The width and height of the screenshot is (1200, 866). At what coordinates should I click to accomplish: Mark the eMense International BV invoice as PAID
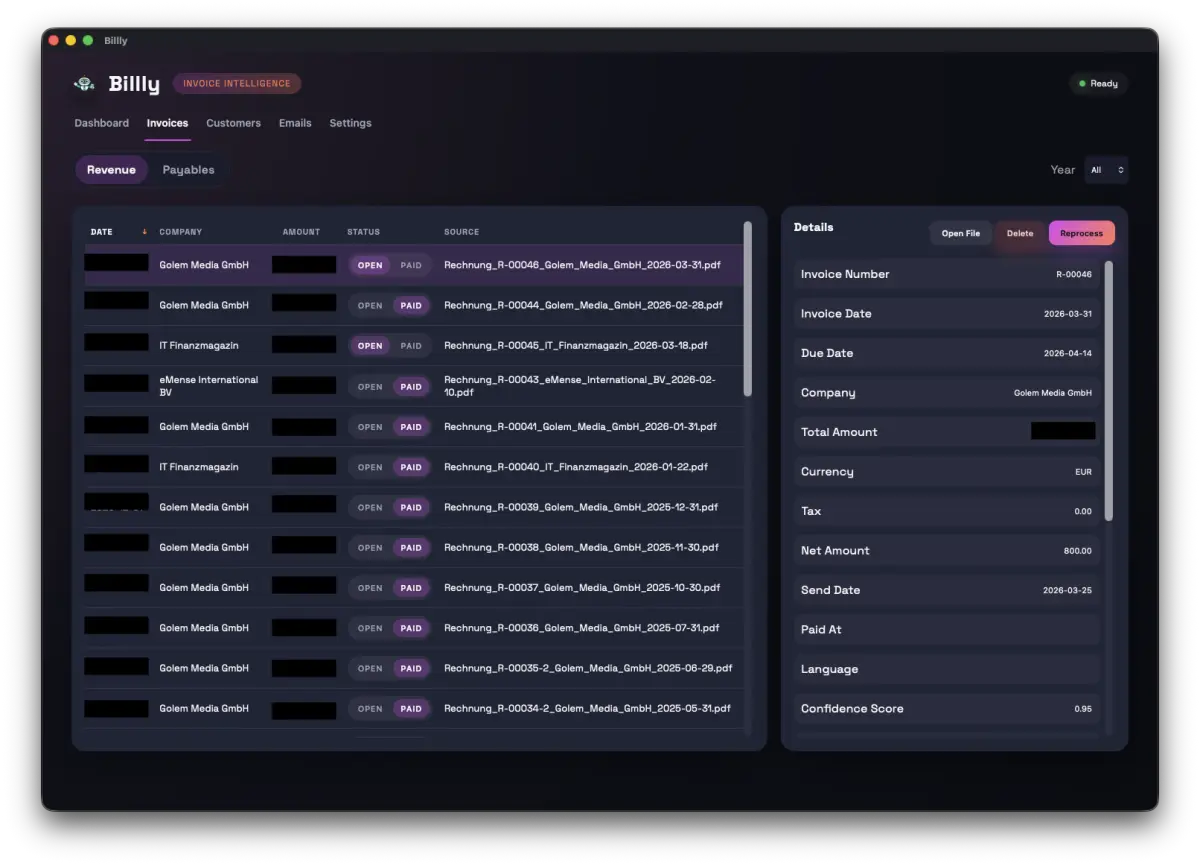coord(411,386)
